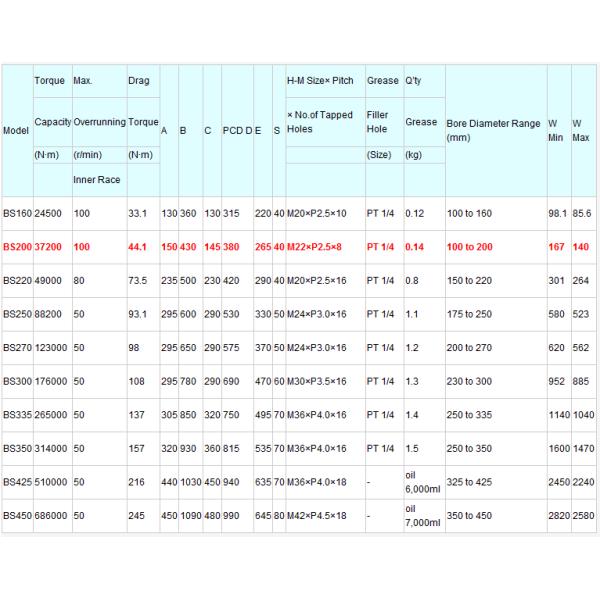Click the W Max column header
This screenshot has height=600, width=600.
pos(584,130)
